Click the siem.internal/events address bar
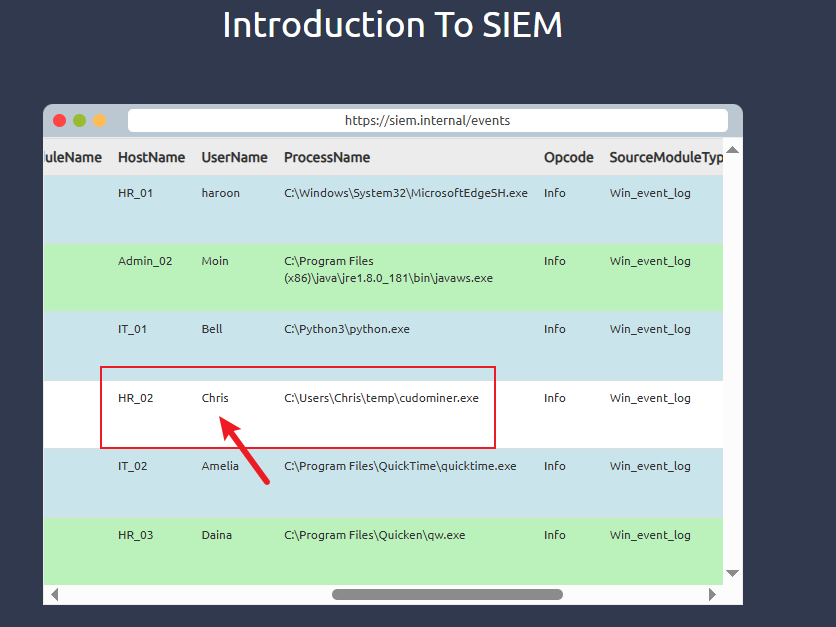Screen dimensions: 836x627 [x=428, y=120]
